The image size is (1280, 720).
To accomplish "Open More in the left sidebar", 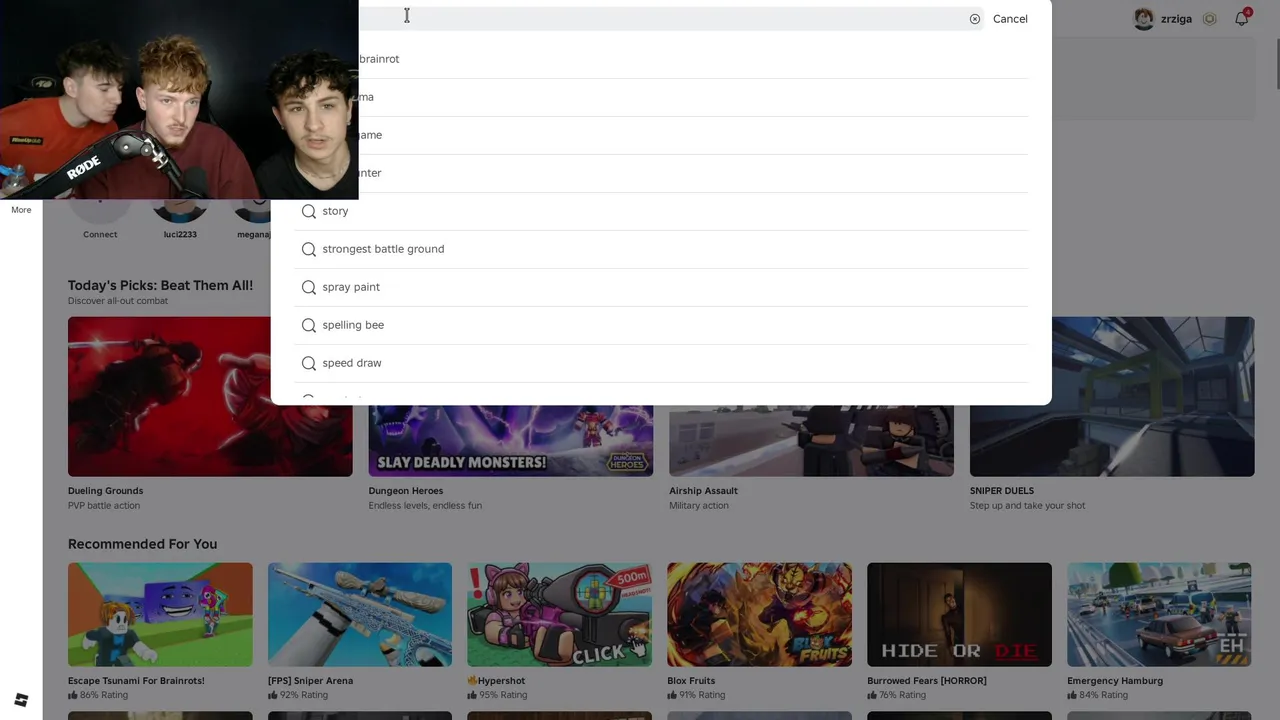I will coord(21,210).
